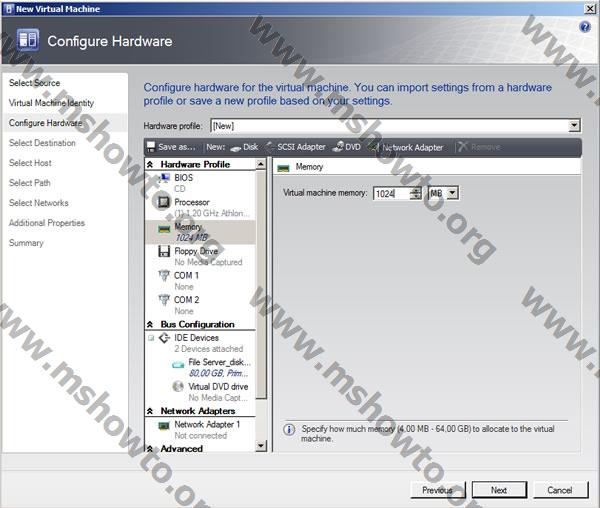Collapse the Network Adapters section
The image size is (600, 508).
tap(150, 411)
